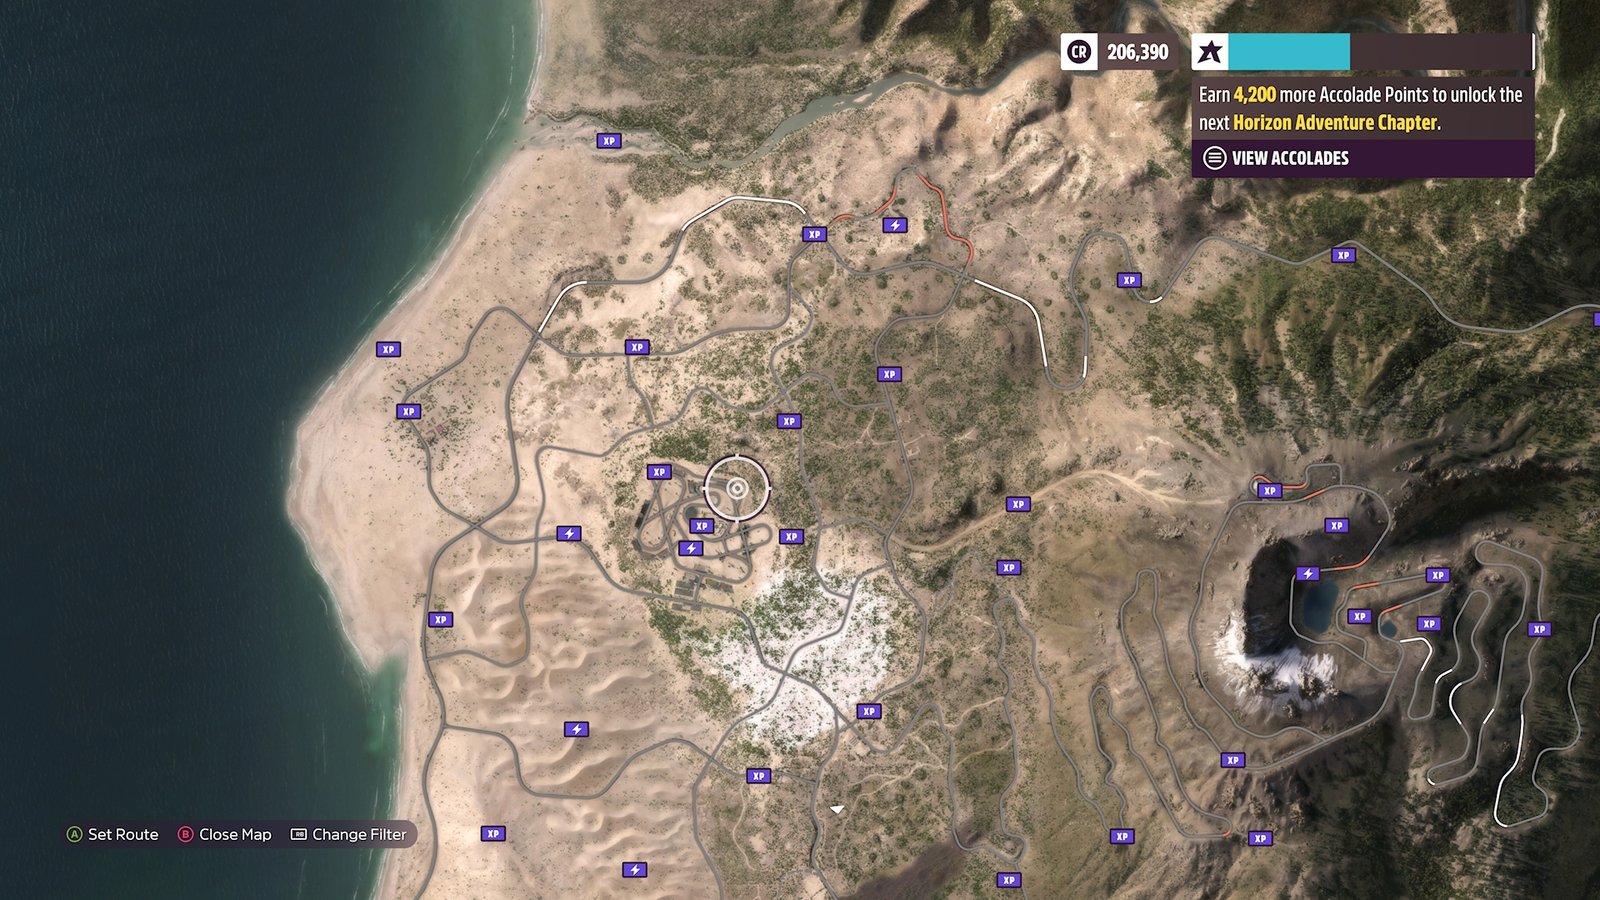Click the CR credits icon

pyautogui.click(x=1079, y=52)
